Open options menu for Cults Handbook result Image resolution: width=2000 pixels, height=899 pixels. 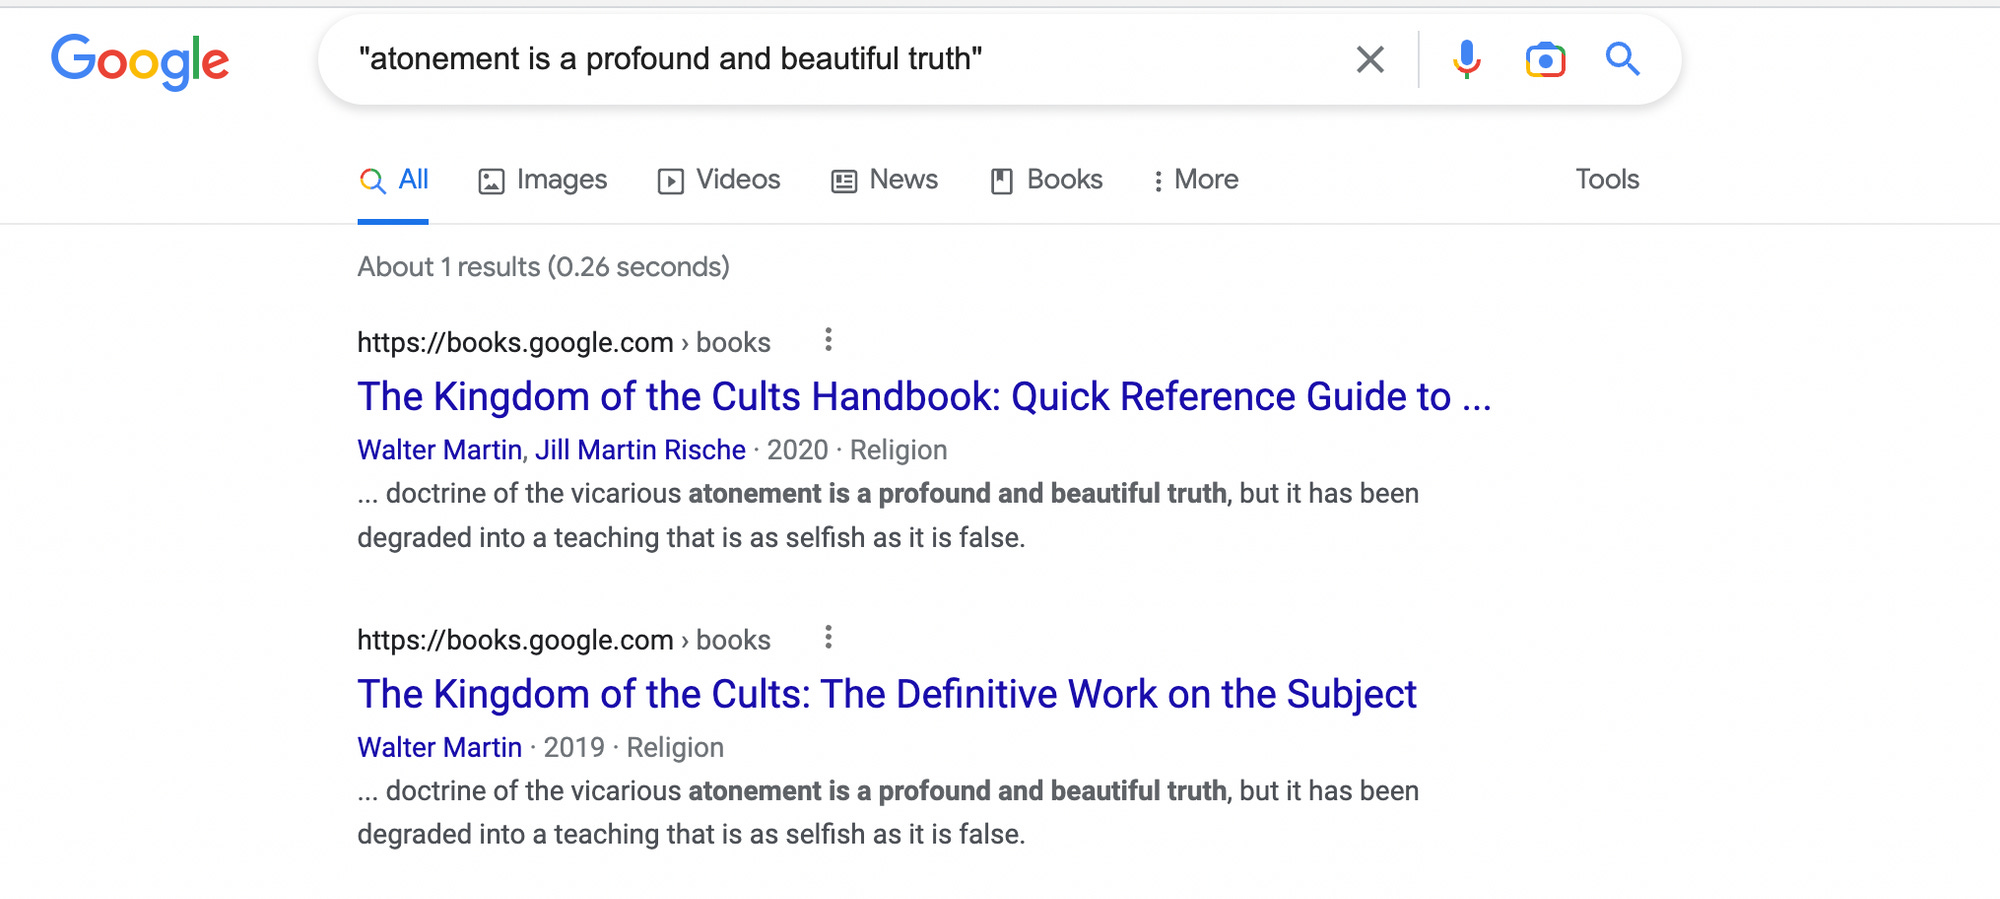pyautogui.click(x=828, y=340)
